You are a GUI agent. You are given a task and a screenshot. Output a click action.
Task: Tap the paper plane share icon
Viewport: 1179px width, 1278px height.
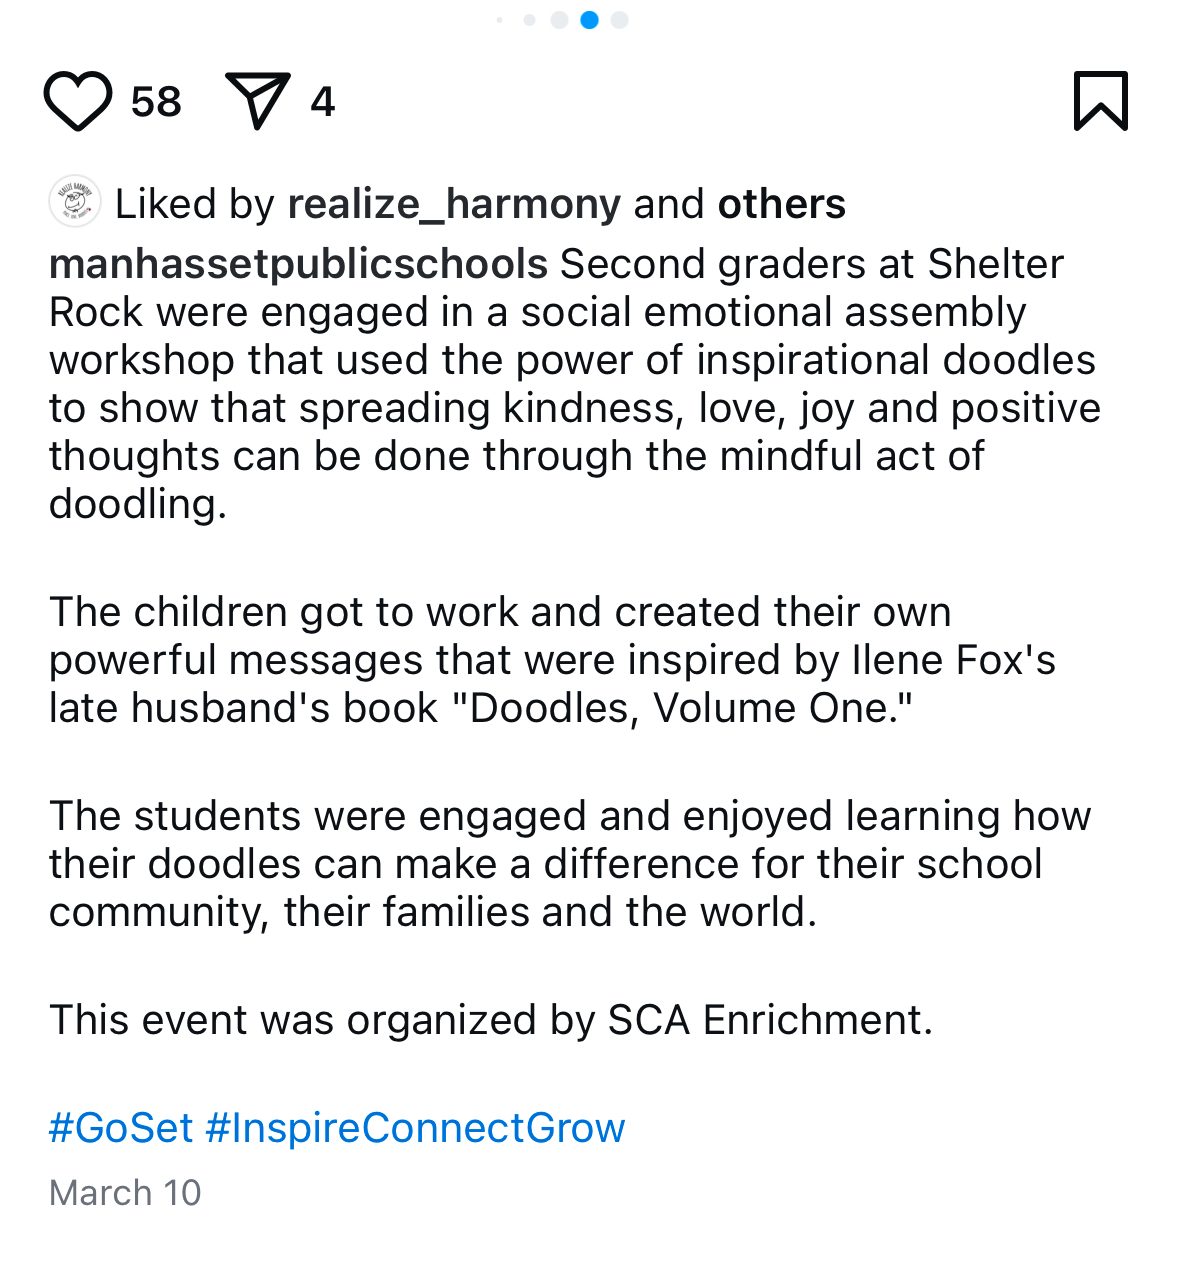coord(257,101)
